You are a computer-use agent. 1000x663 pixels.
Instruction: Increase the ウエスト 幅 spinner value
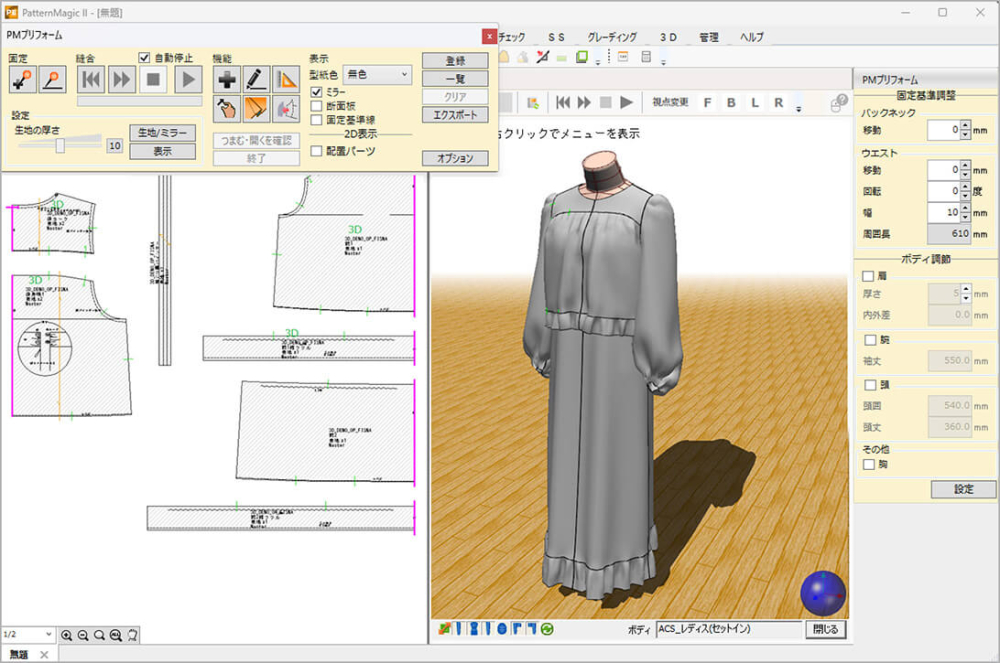pyautogui.click(x=964, y=208)
